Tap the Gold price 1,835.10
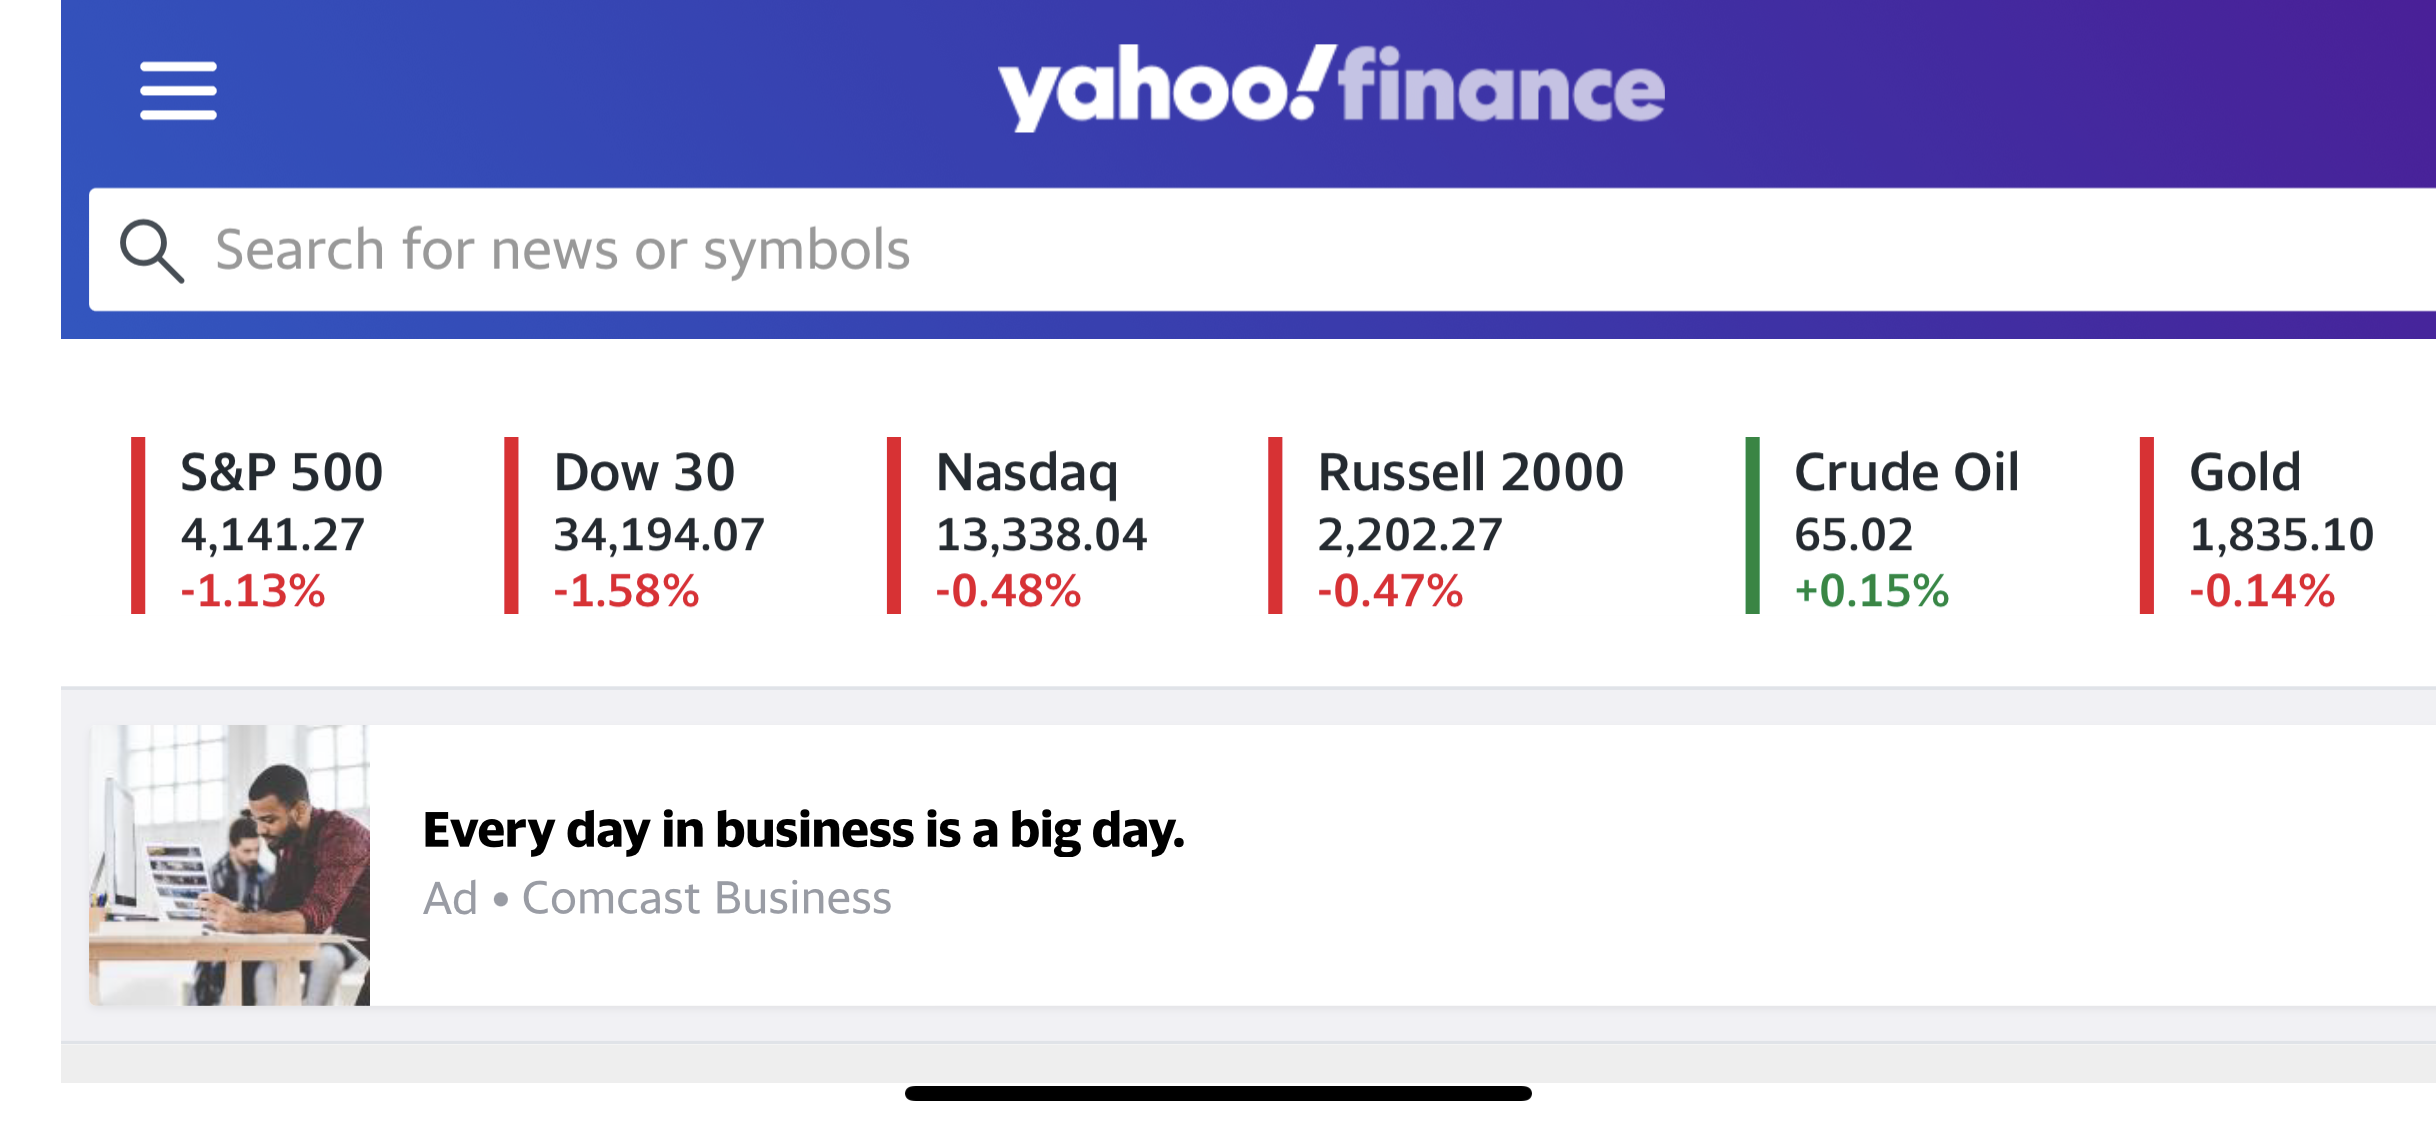The width and height of the screenshot is (2436, 1125). point(2281,535)
